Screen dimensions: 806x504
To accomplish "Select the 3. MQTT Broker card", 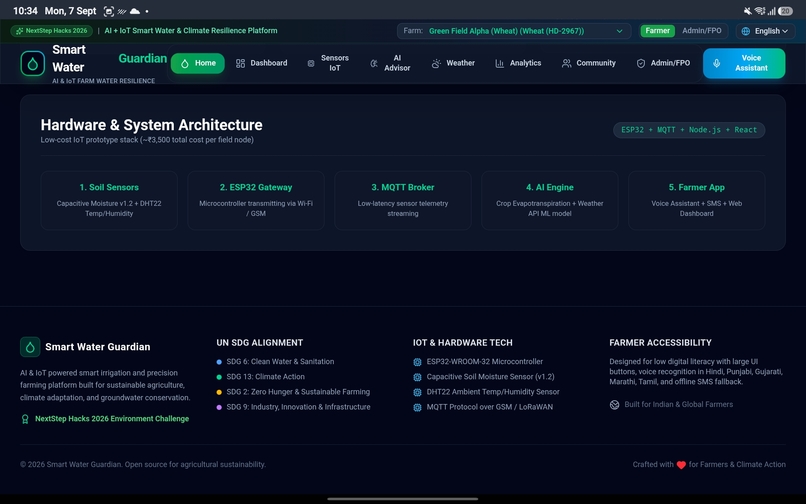I will [403, 201].
